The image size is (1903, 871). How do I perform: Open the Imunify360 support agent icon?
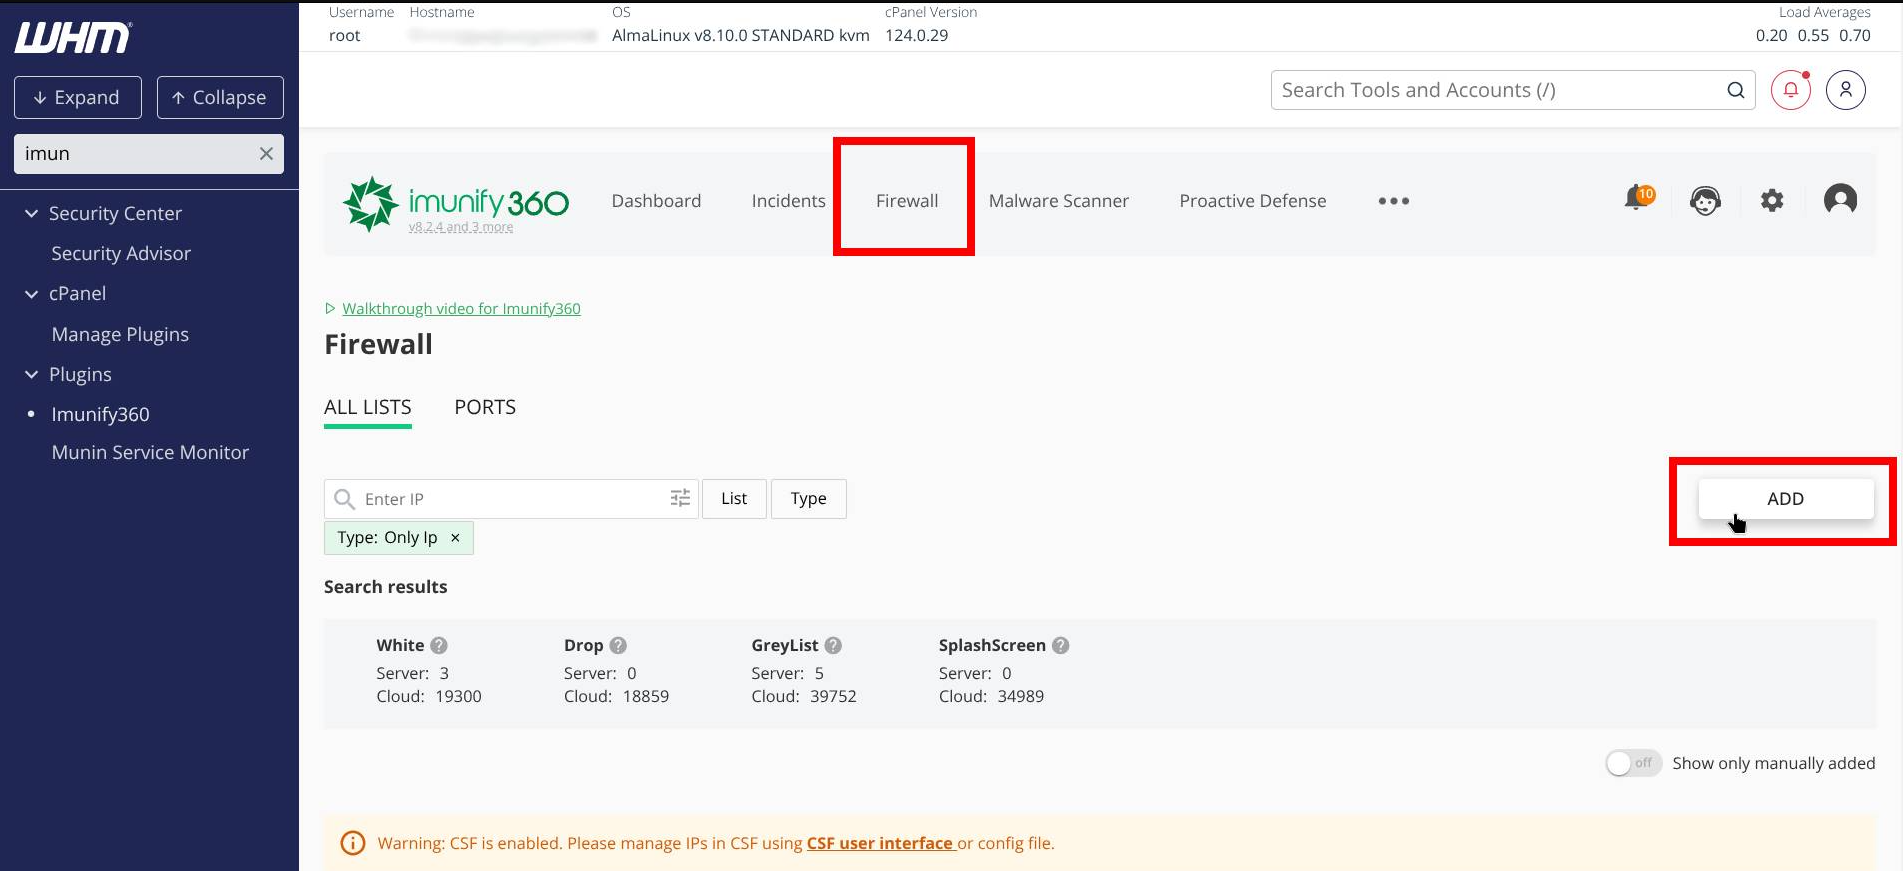point(1705,201)
